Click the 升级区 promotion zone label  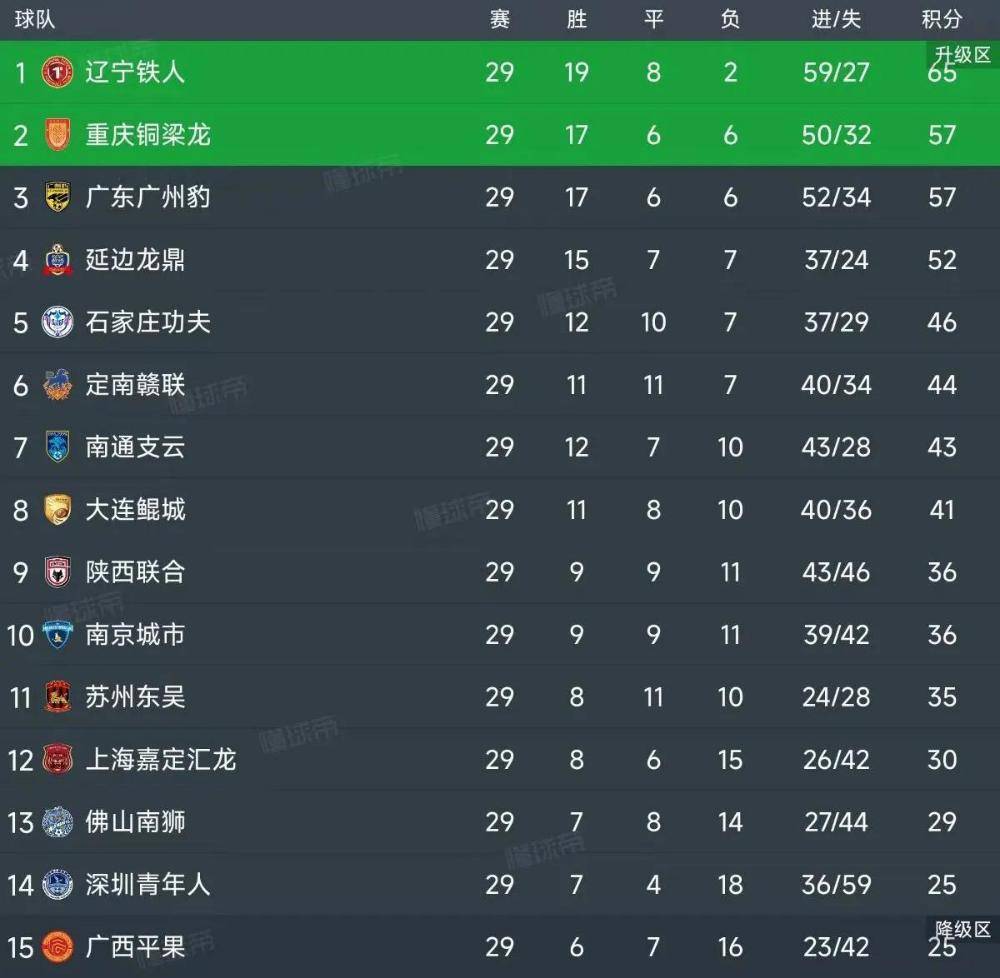pyautogui.click(x=962, y=55)
